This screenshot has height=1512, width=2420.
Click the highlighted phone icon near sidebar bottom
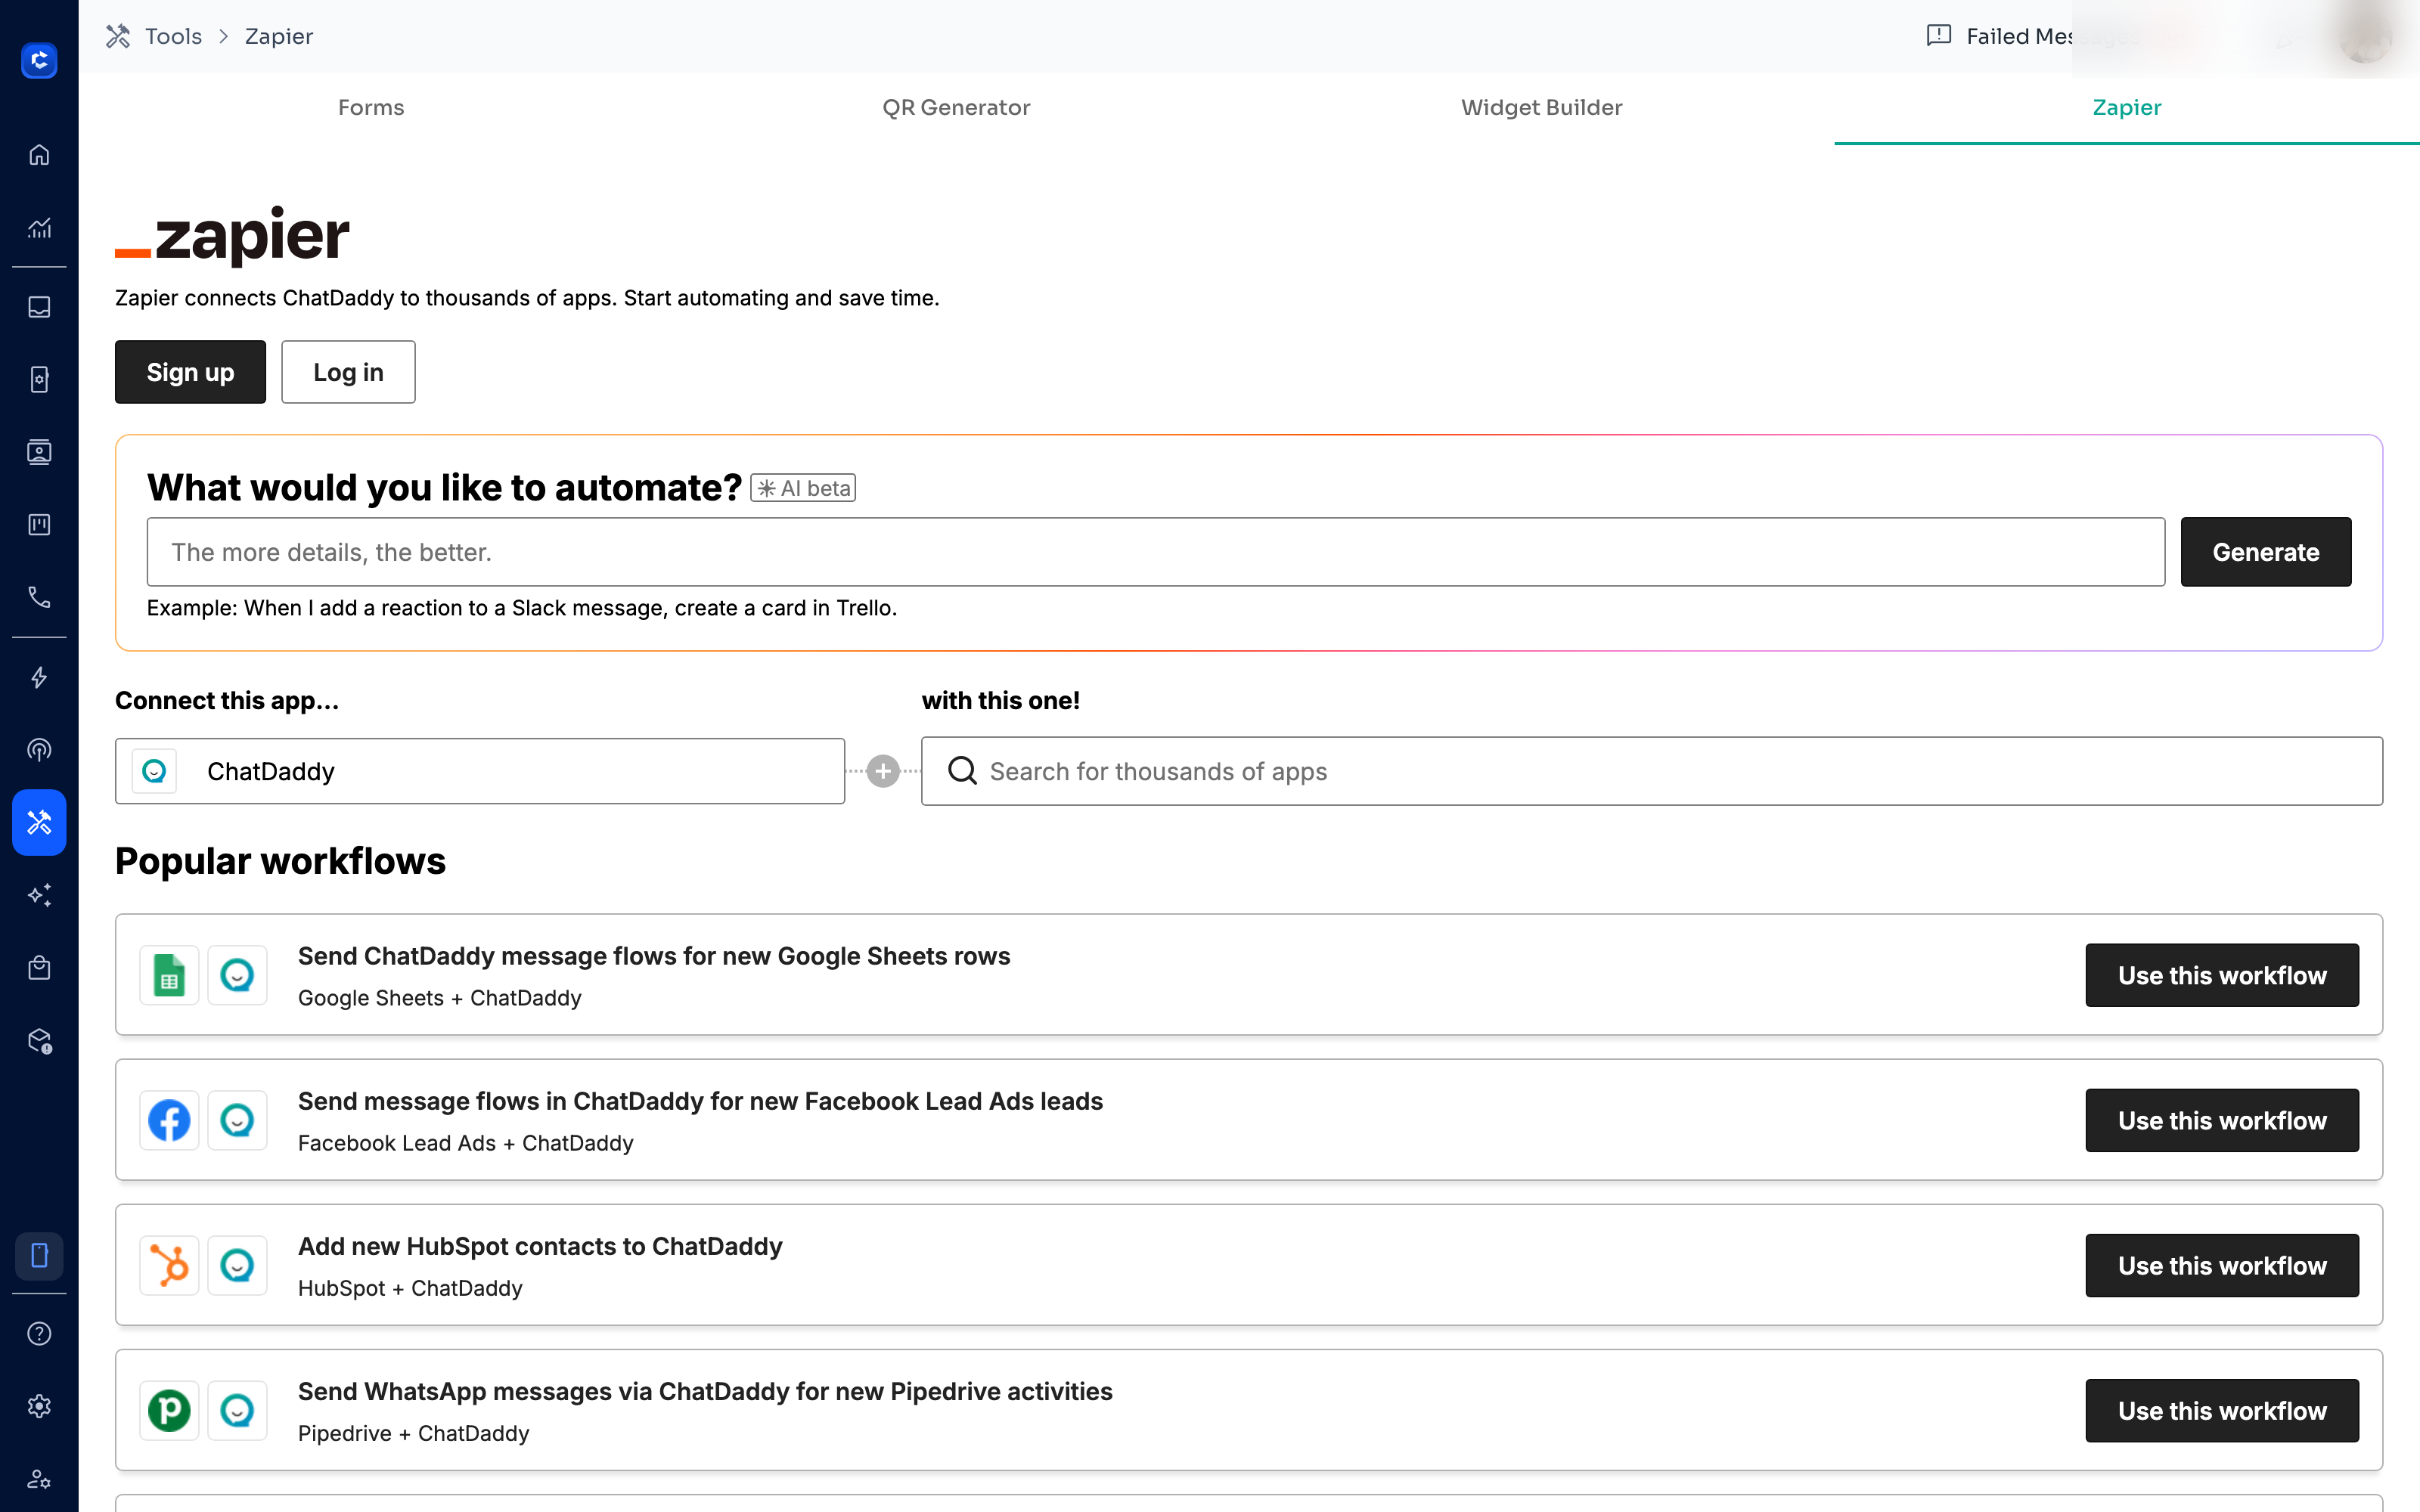[x=39, y=1255]
